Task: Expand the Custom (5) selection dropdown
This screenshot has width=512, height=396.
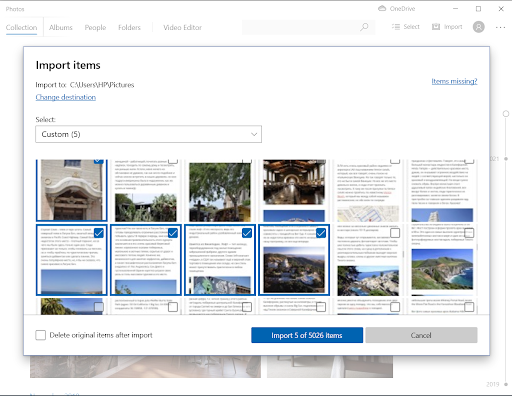Action: click(x=148, y=134)
